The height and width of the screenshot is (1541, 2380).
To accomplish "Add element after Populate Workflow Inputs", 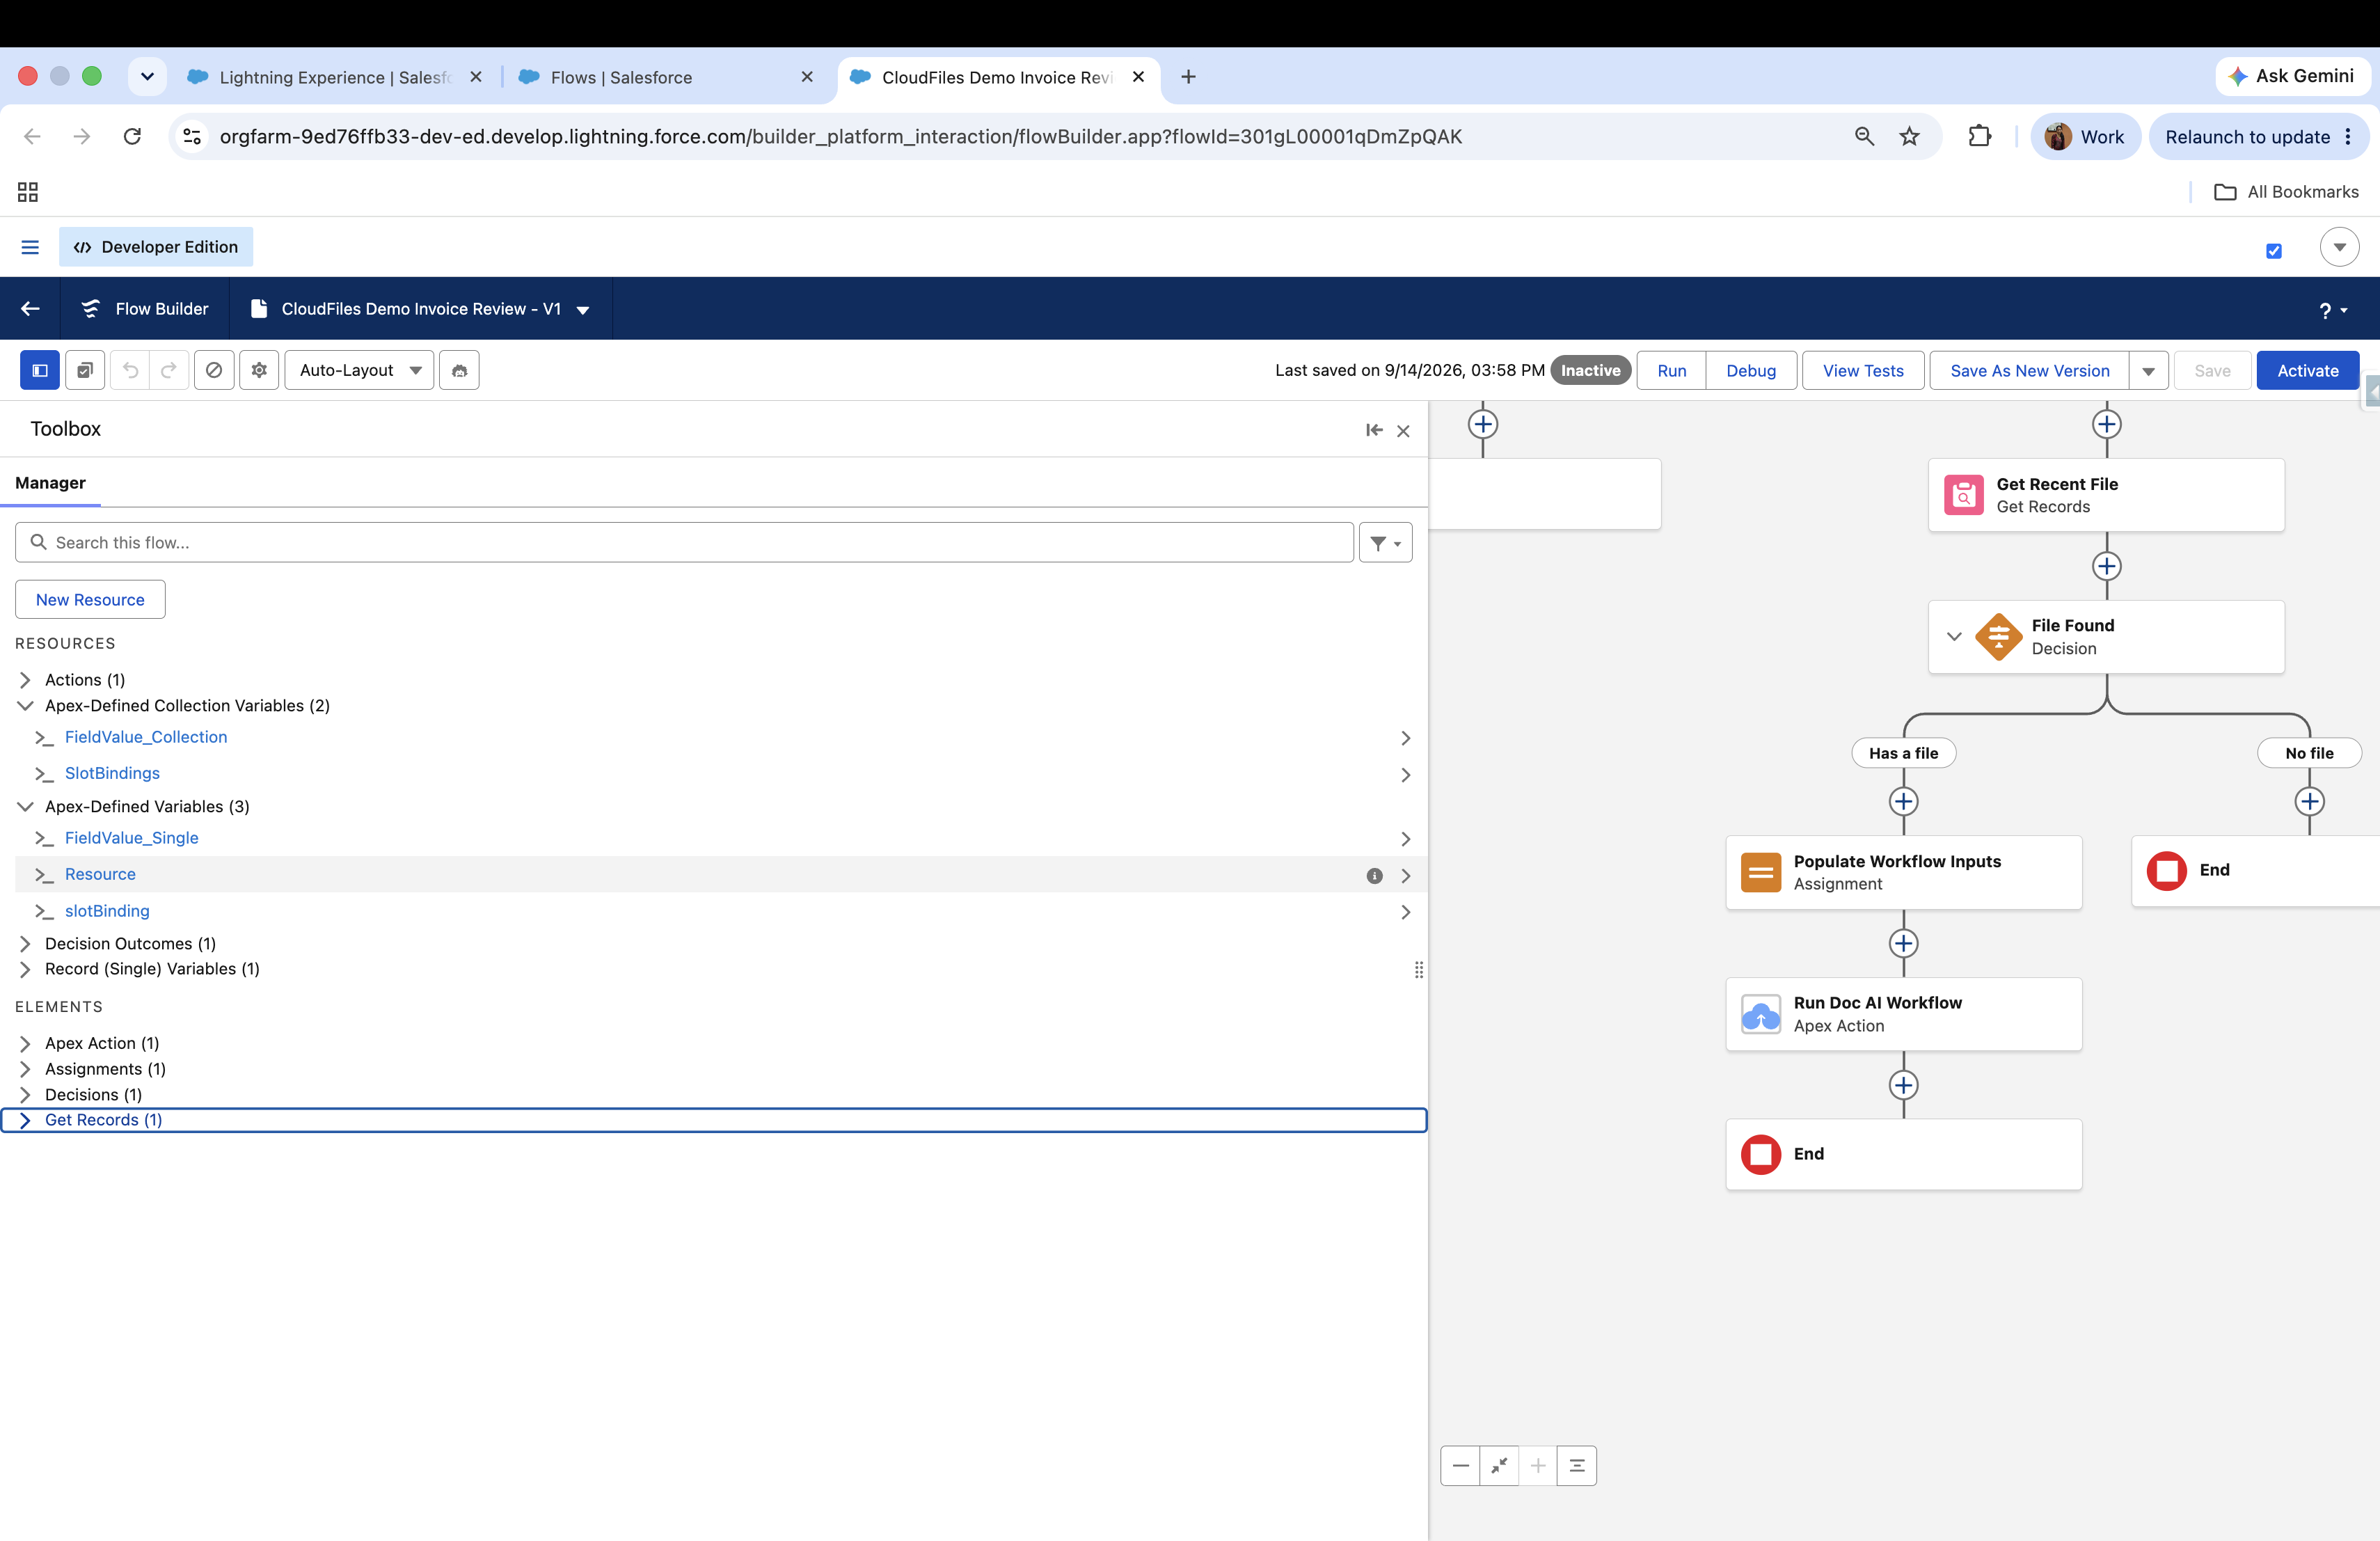I will [1903, 944].
